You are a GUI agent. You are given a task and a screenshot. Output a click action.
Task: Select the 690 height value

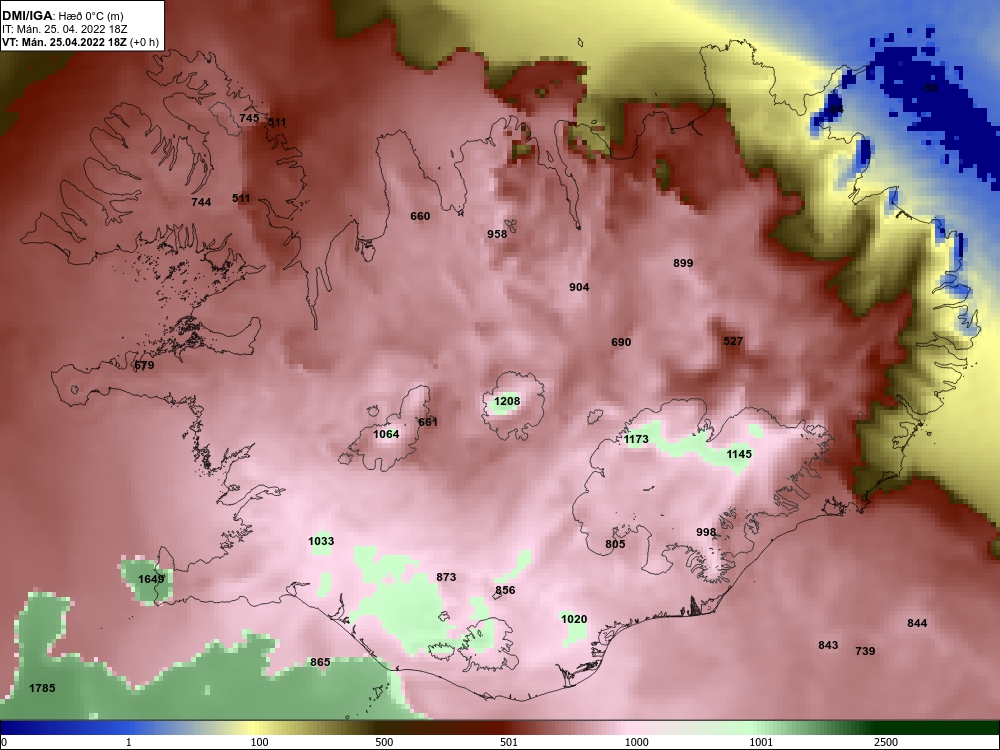click(x=621, y=342)
